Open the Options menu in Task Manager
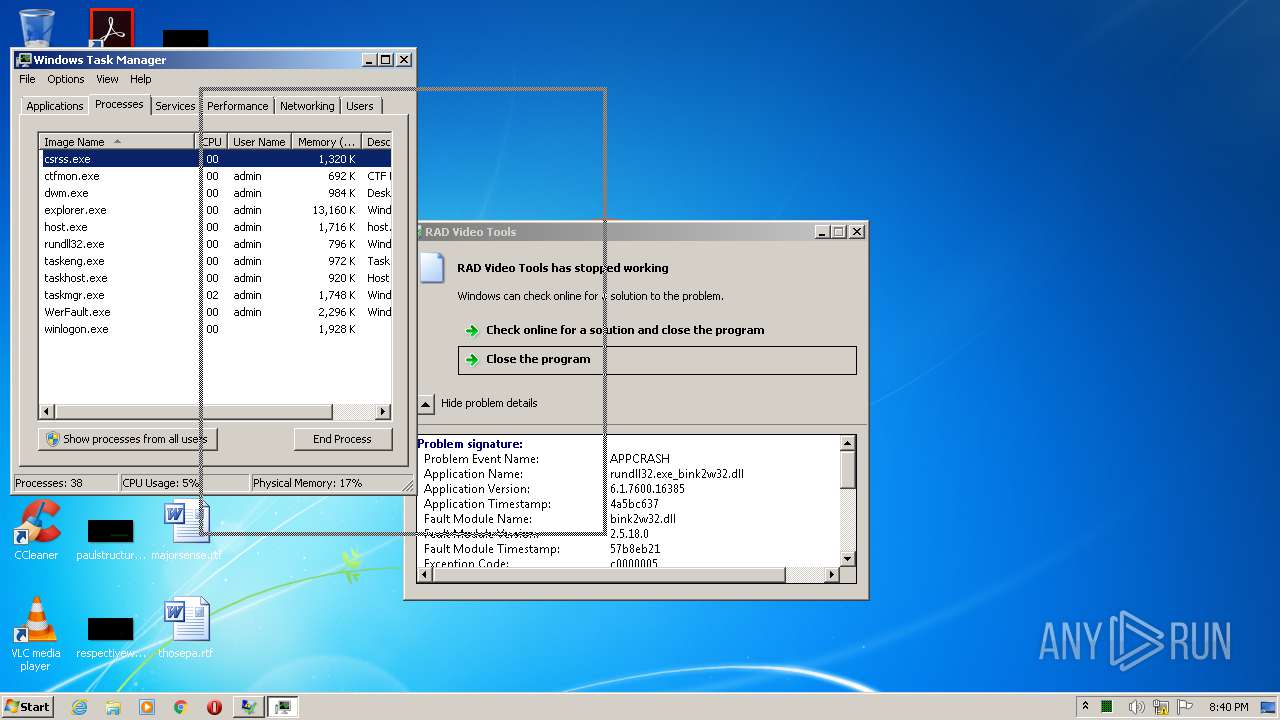 (66, 79)
